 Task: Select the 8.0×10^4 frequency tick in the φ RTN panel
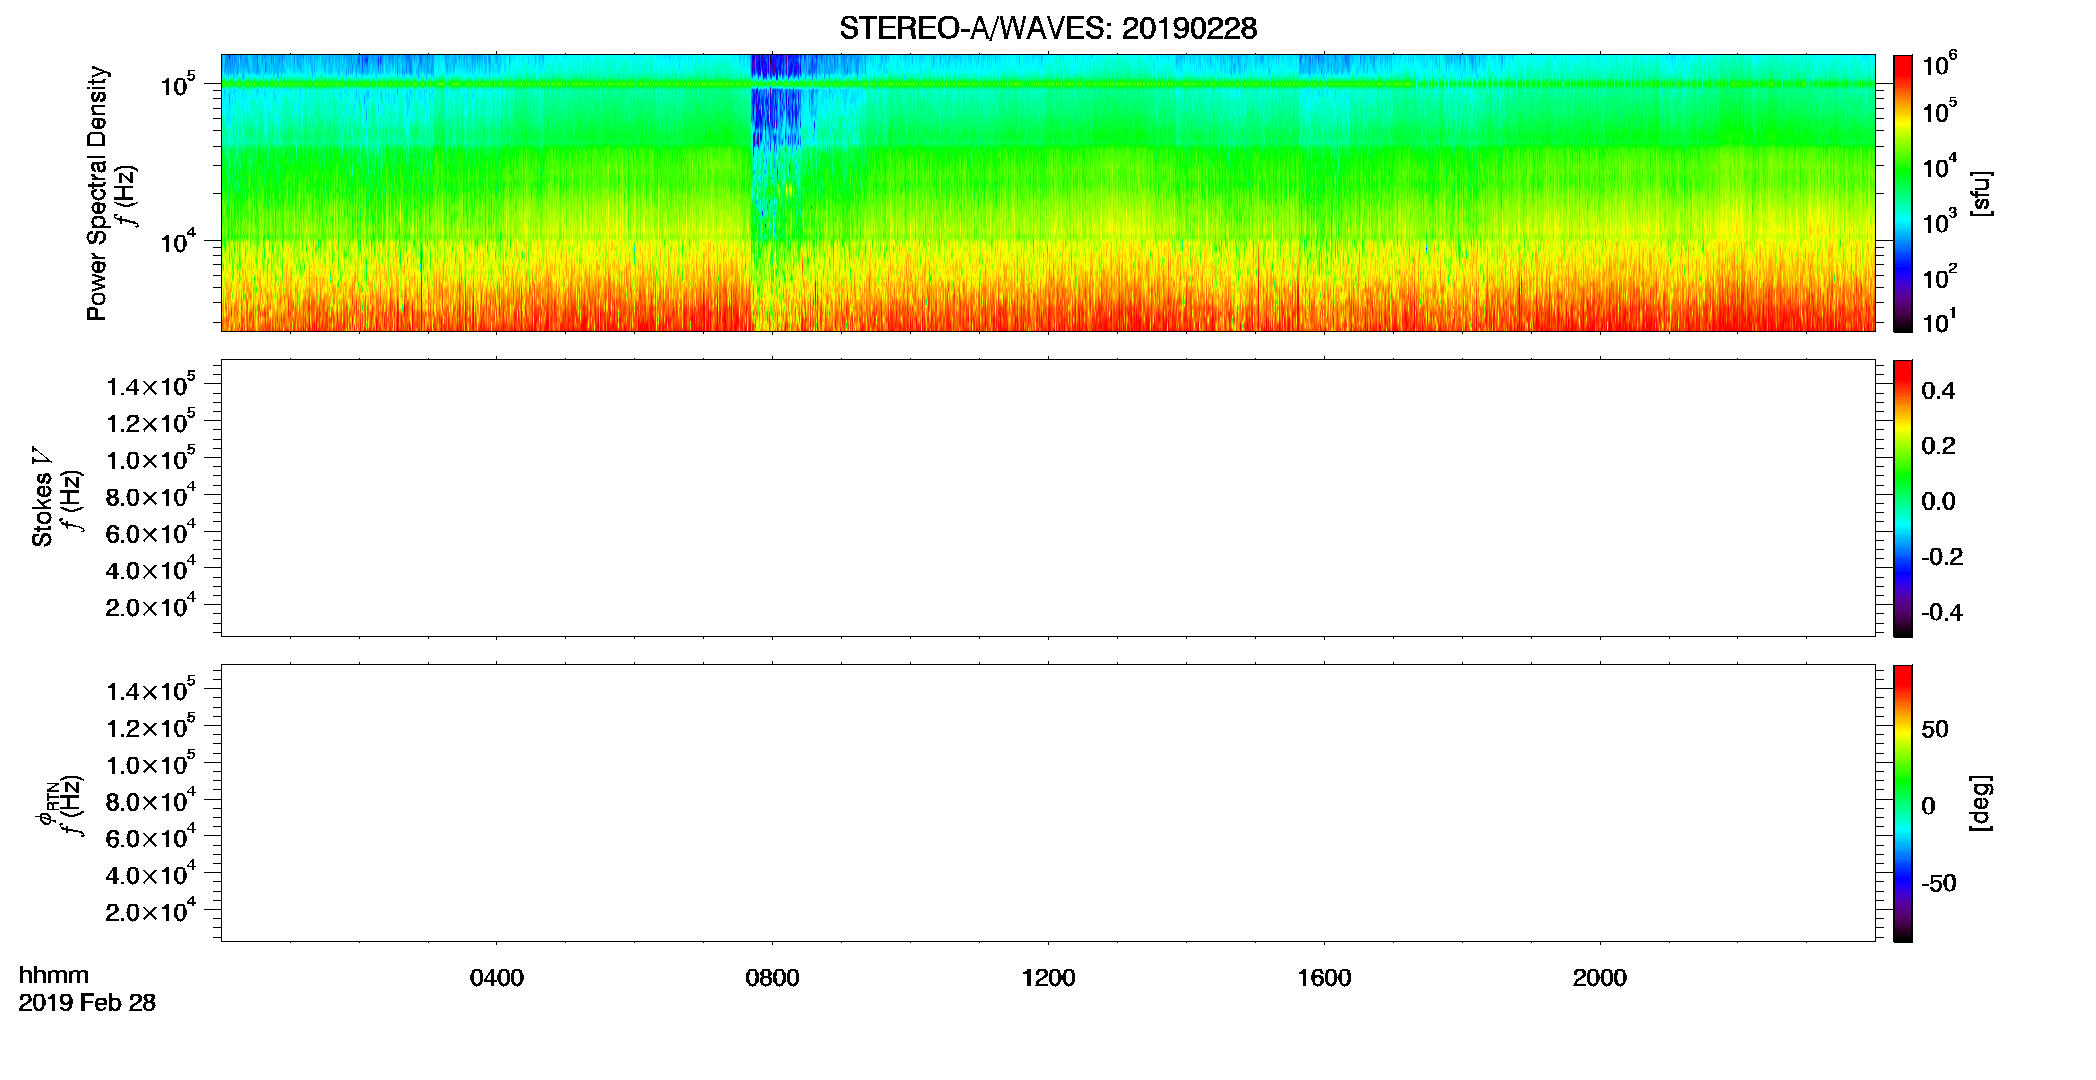[151, 800]
